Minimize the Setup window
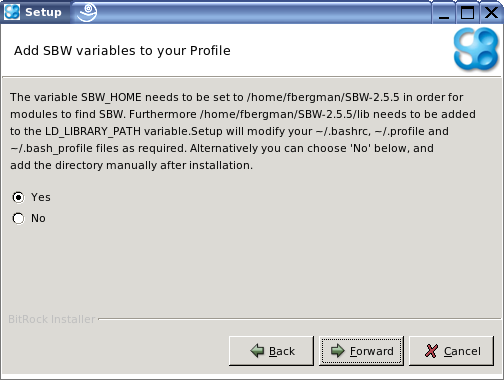Viewport: 504px width, 380px height. pos(444,13)
